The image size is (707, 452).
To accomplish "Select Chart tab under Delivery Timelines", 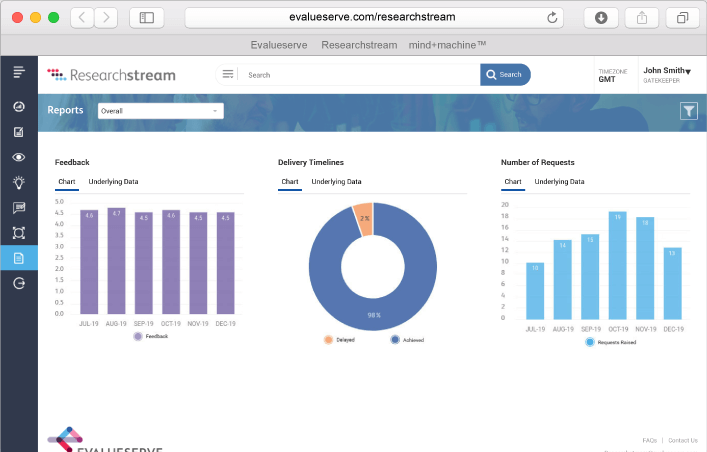I will [290, 182].
